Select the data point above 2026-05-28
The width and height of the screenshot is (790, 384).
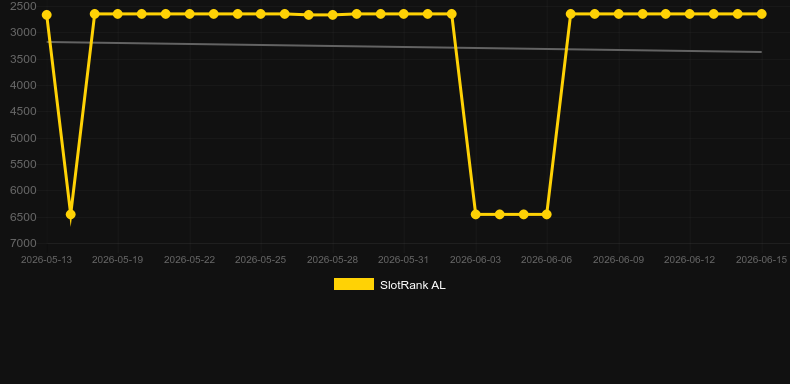coord(333,15)
